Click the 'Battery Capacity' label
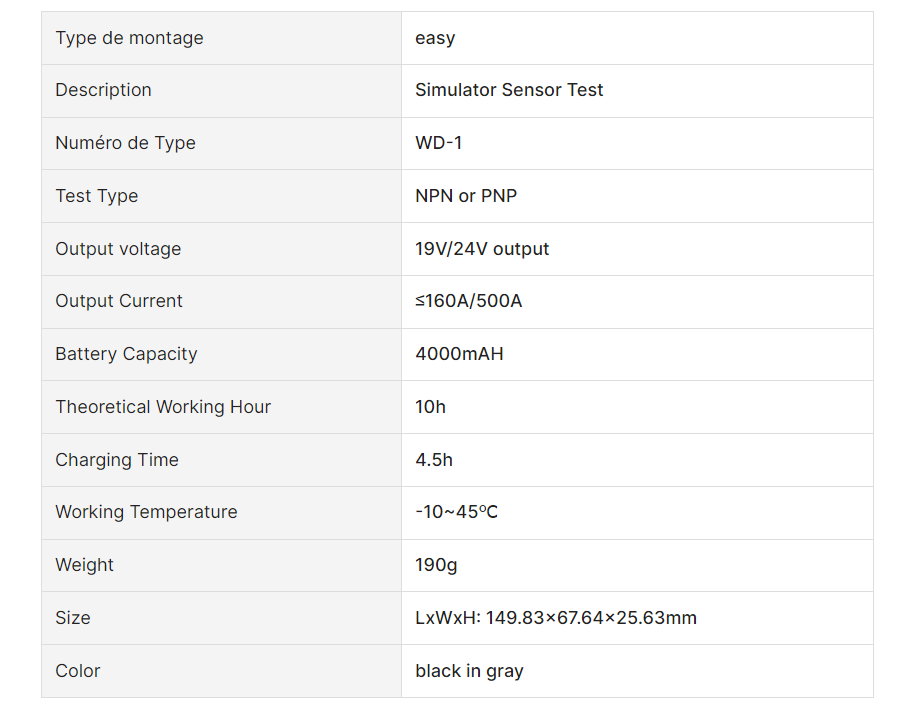Screen dimensions: 918x704 click(x=126, y=354)
